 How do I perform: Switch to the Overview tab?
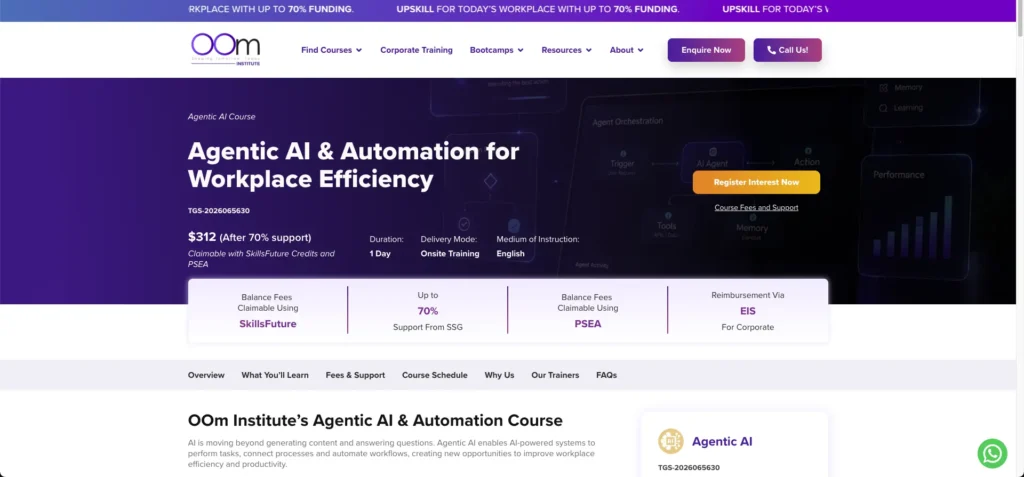point(206,375)
